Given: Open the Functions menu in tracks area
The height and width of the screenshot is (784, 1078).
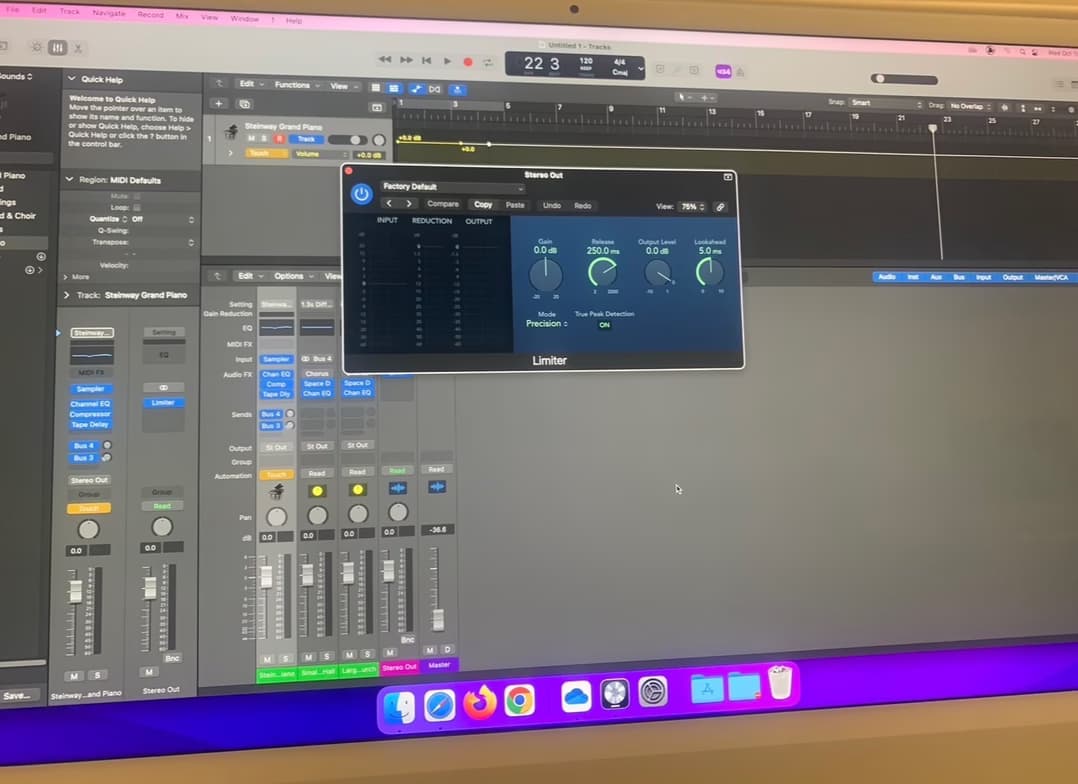Looking at the screenshot, I should [295, 85].
